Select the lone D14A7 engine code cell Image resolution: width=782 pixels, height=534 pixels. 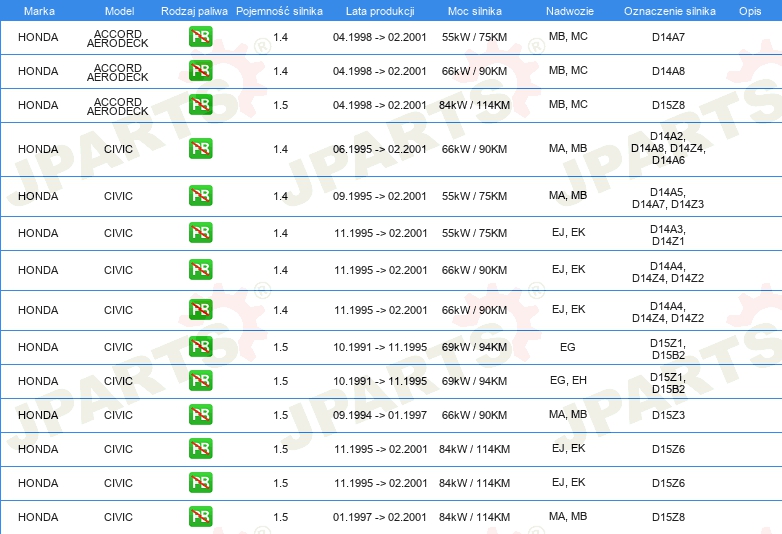coord(668,37)
